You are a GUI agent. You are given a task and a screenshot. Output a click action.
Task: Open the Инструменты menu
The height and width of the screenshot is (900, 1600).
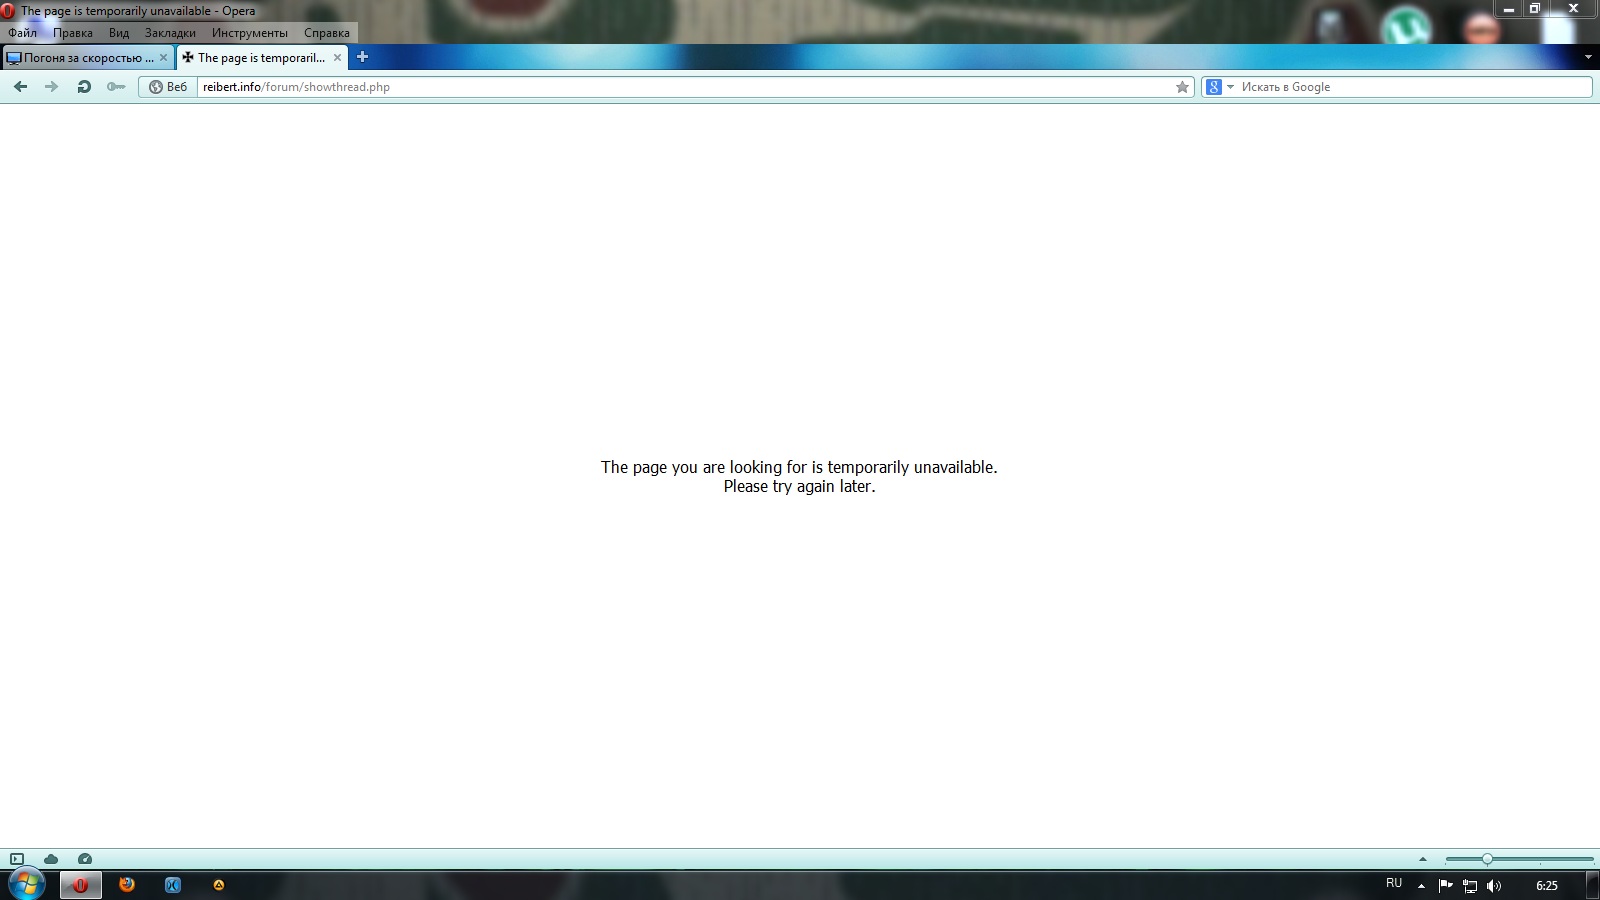(250, 33)
